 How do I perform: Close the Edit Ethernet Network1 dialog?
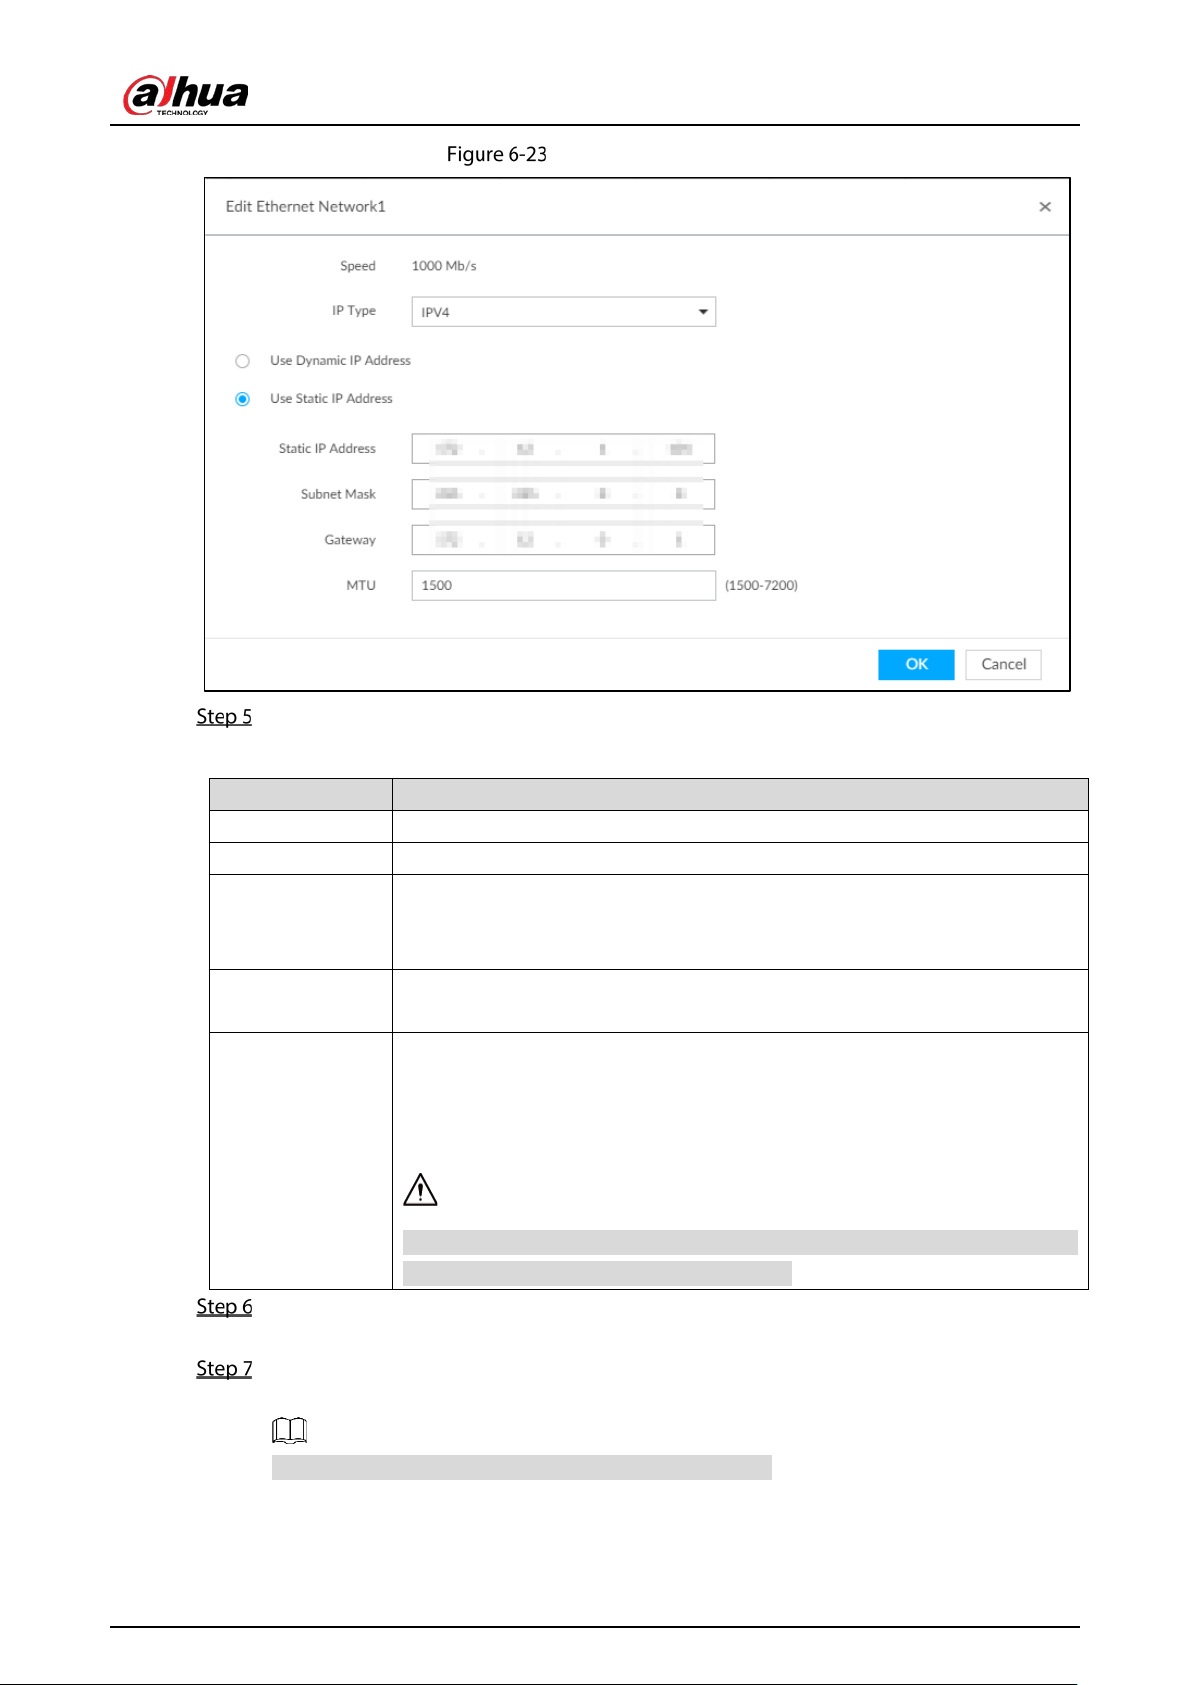(1045, 207)
